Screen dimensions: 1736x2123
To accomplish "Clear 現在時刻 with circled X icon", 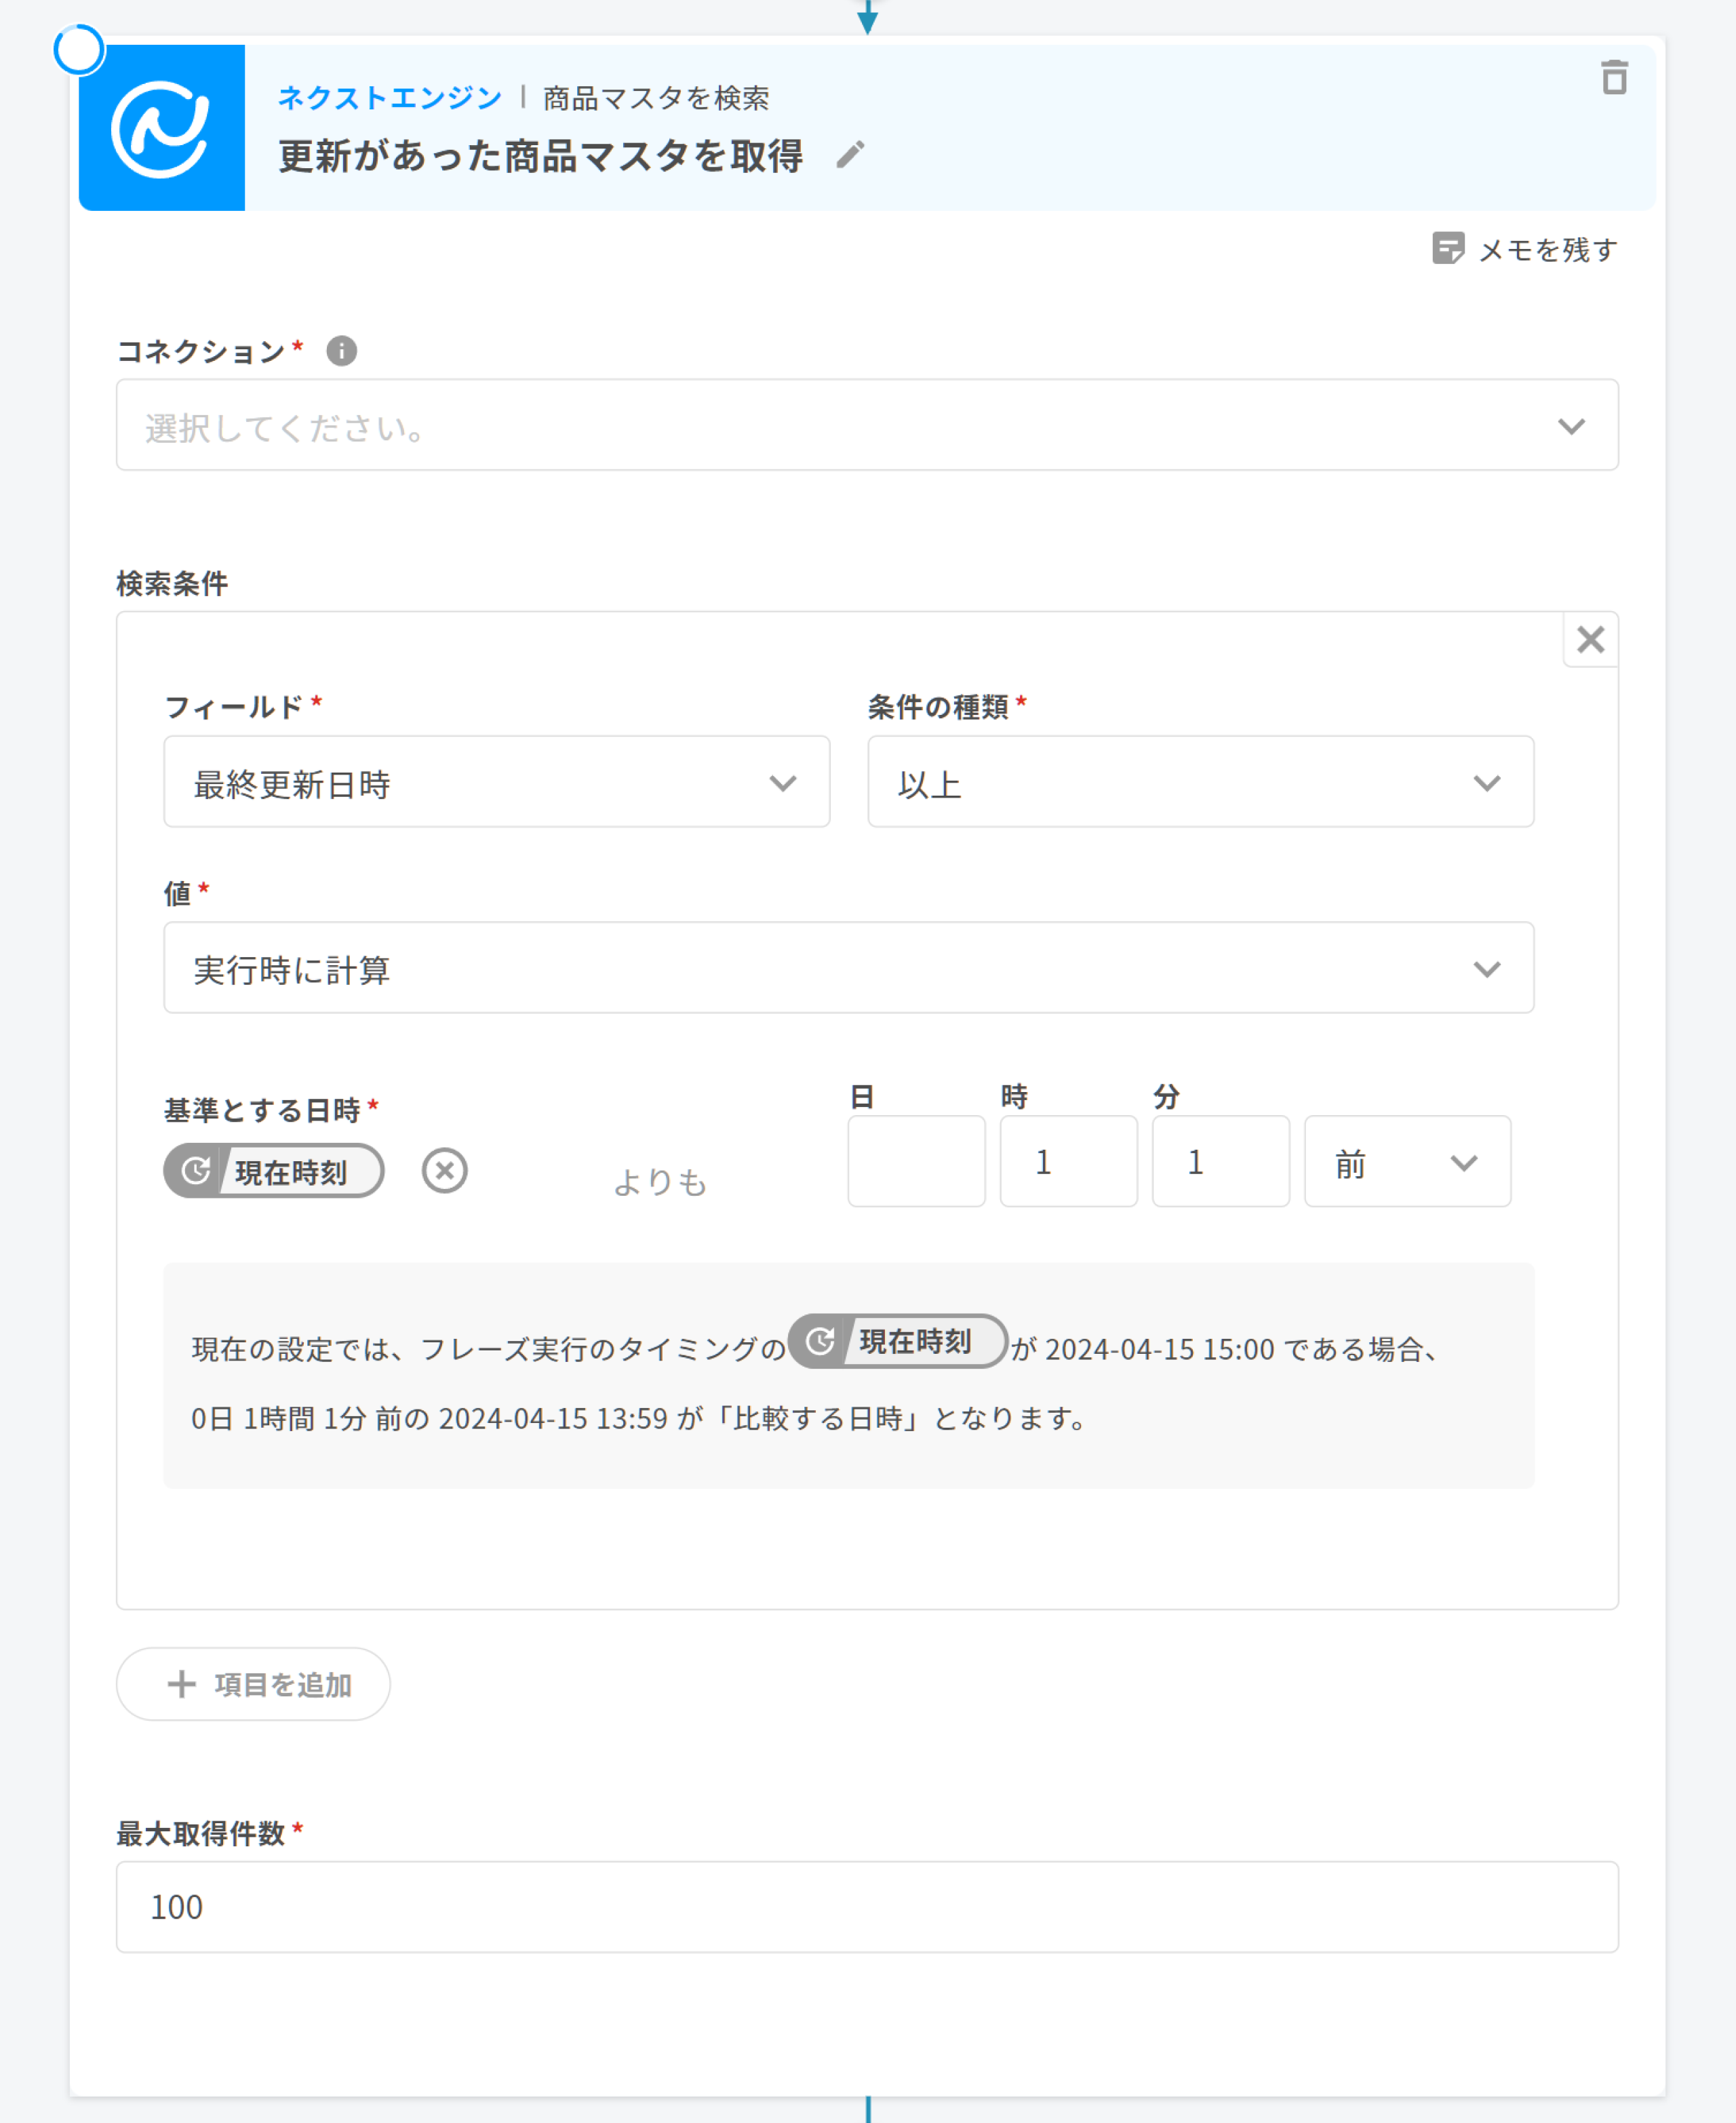I will coord(444,1170).
